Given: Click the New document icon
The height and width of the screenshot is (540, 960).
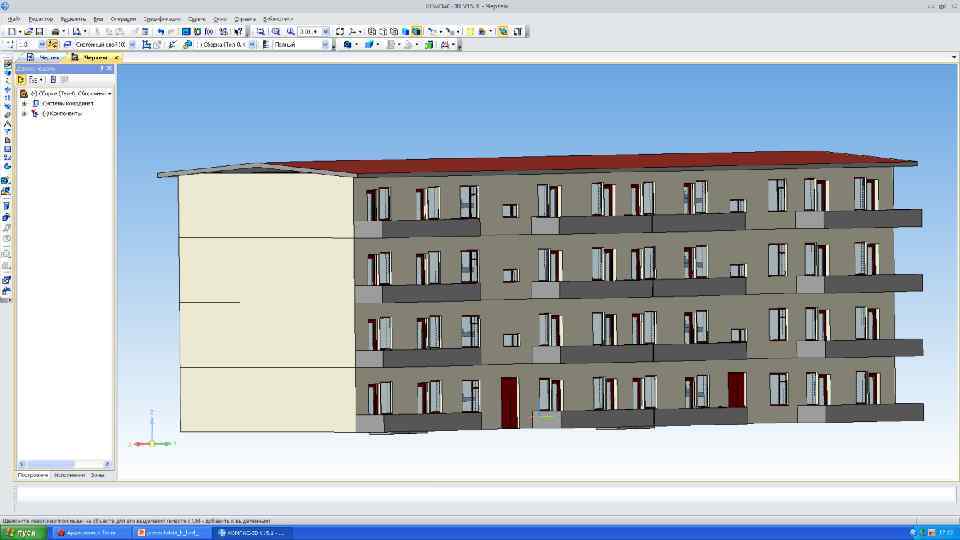Looking at the screenshot, I should (x=12, y=31).
